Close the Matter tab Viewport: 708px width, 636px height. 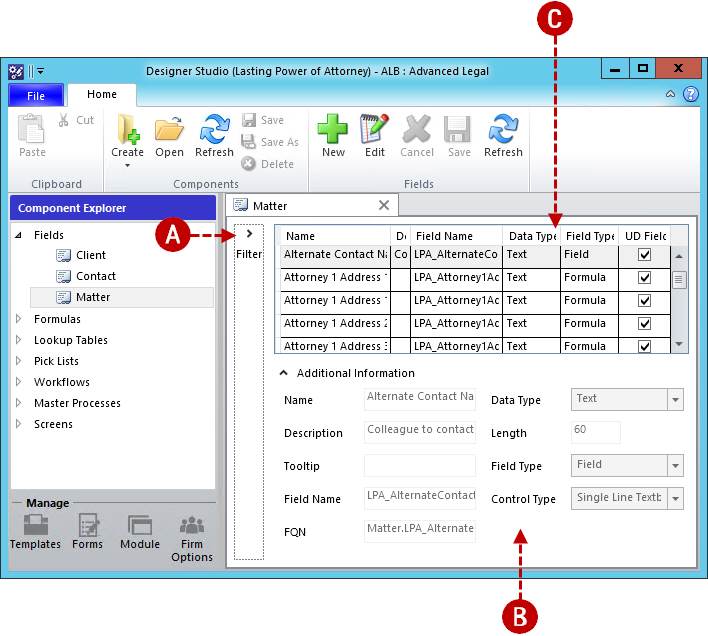pyautogui.click(x=383, y=206)
